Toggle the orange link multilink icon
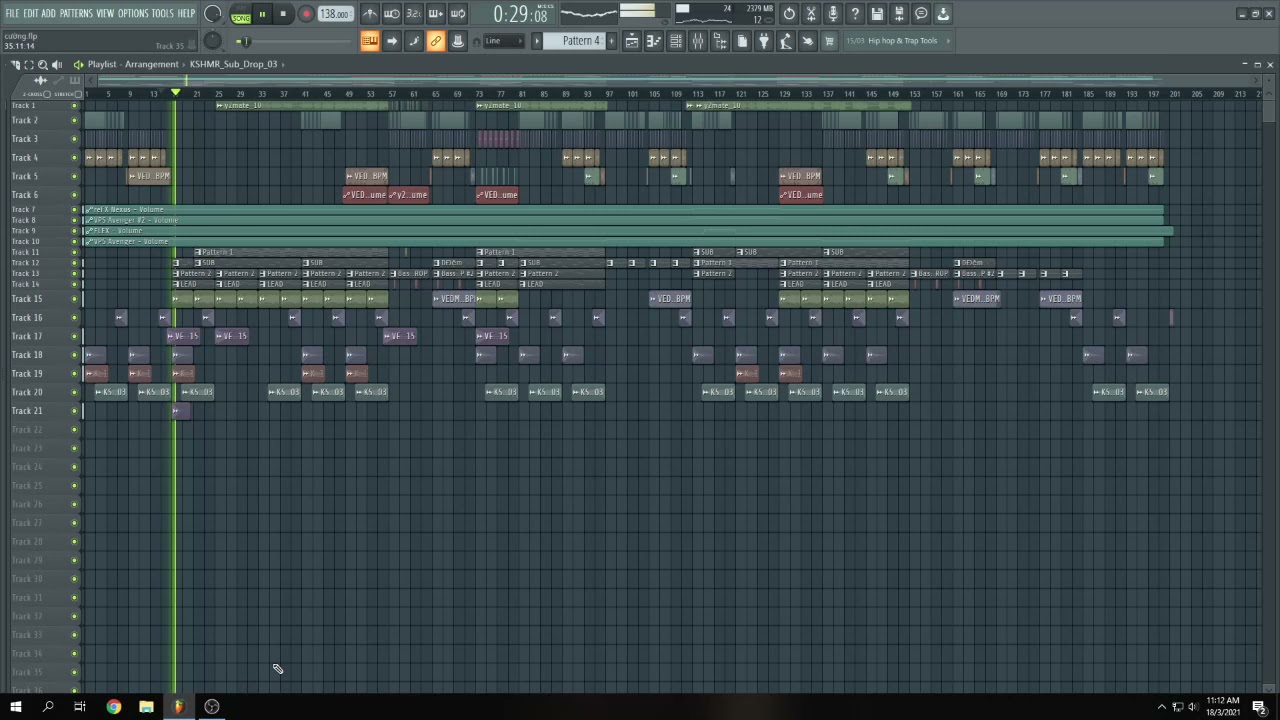The width and height of the screenshot is (1280, 720). 436,41
